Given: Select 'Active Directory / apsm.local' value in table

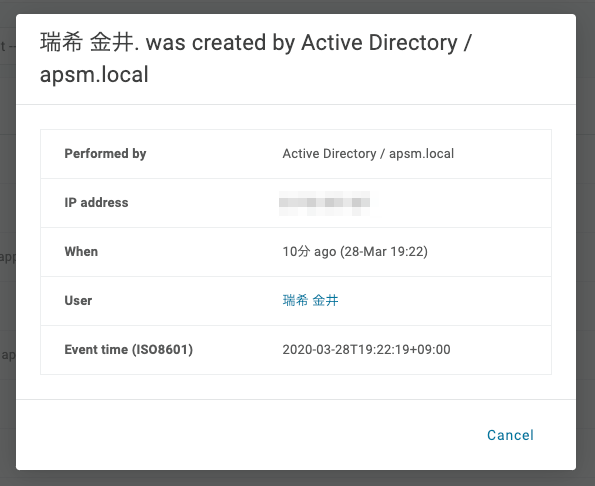Looking at the screenshot, I should point(368,154).
